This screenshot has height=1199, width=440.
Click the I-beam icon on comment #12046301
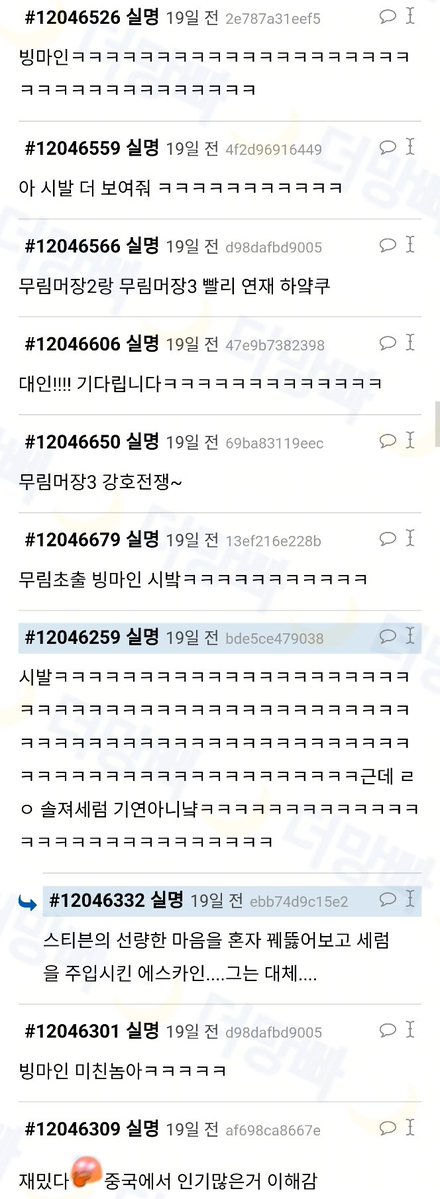(410, 1029)
